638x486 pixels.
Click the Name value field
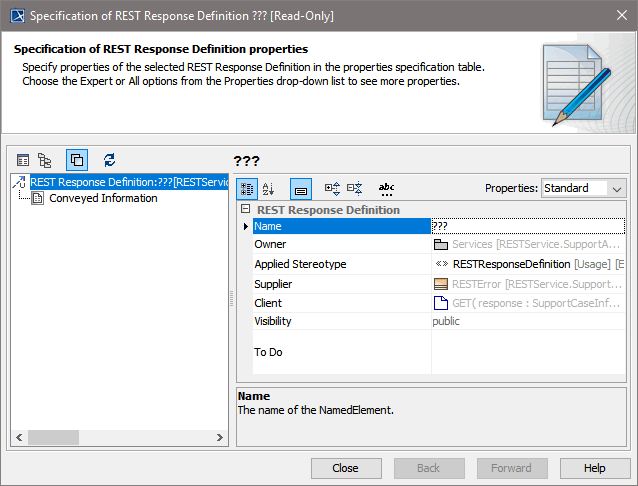528,226
